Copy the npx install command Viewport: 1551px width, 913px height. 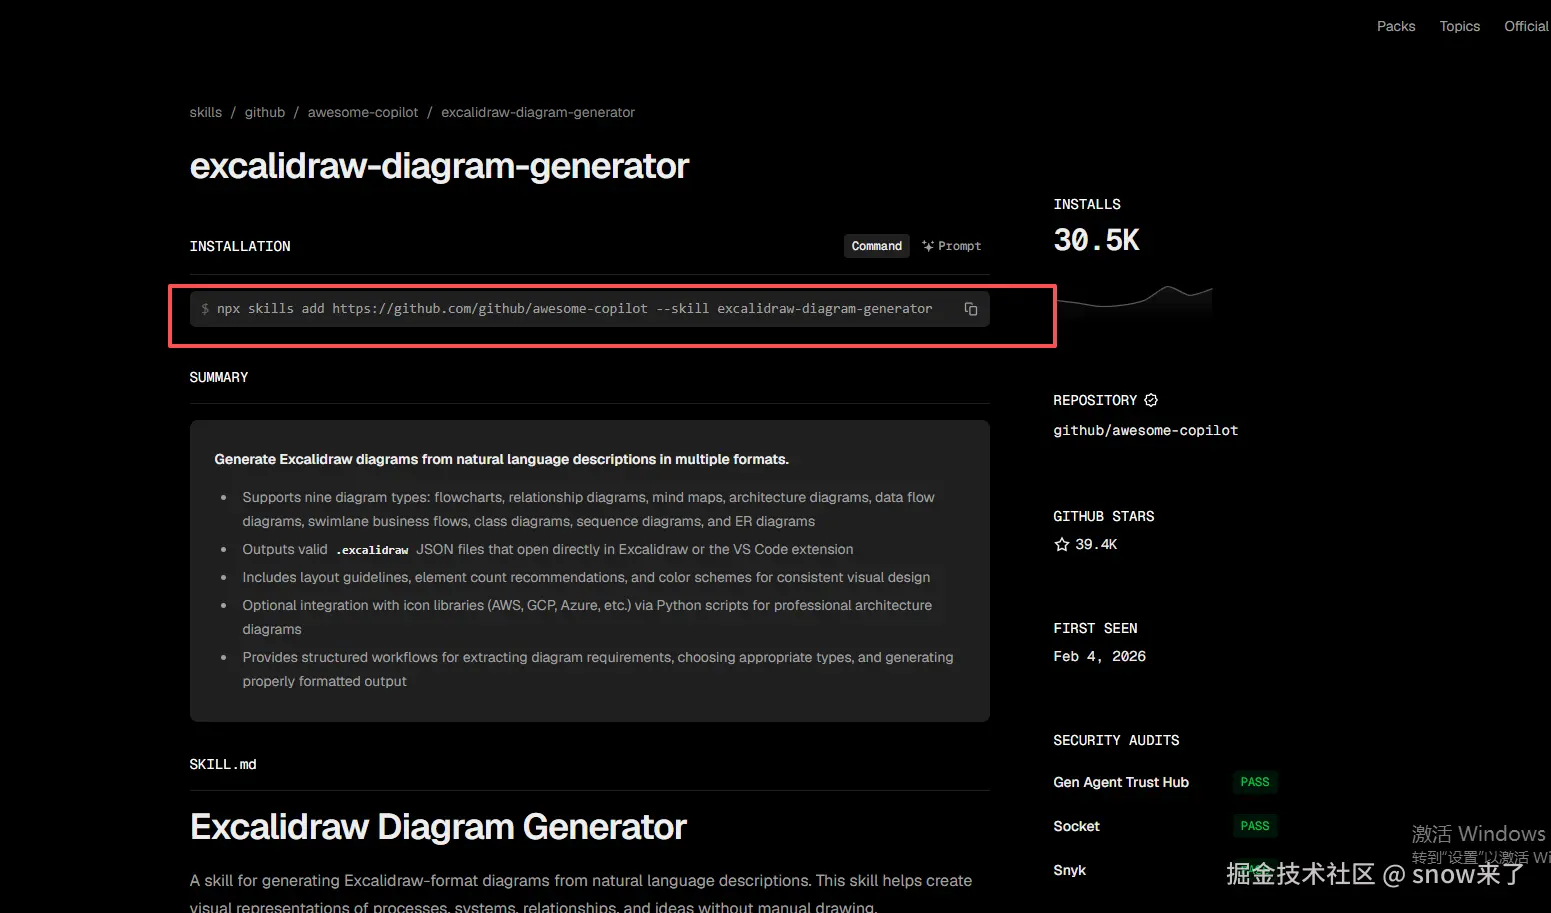click(970, 309)
